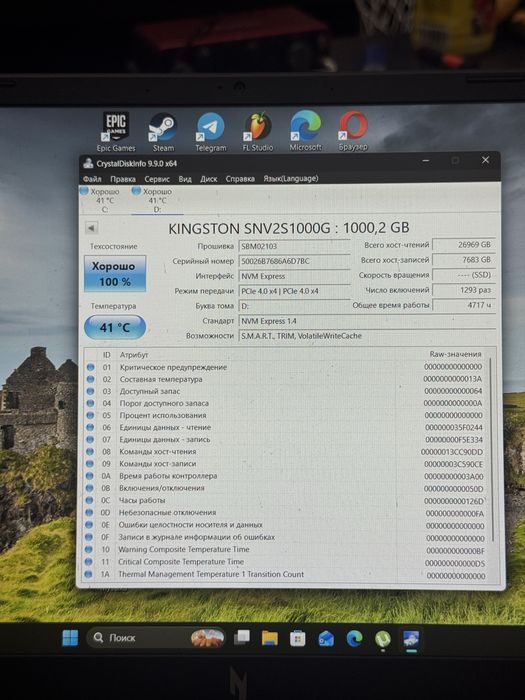Click the Windows Start button

pyautogui.click(x=70, y=638)
